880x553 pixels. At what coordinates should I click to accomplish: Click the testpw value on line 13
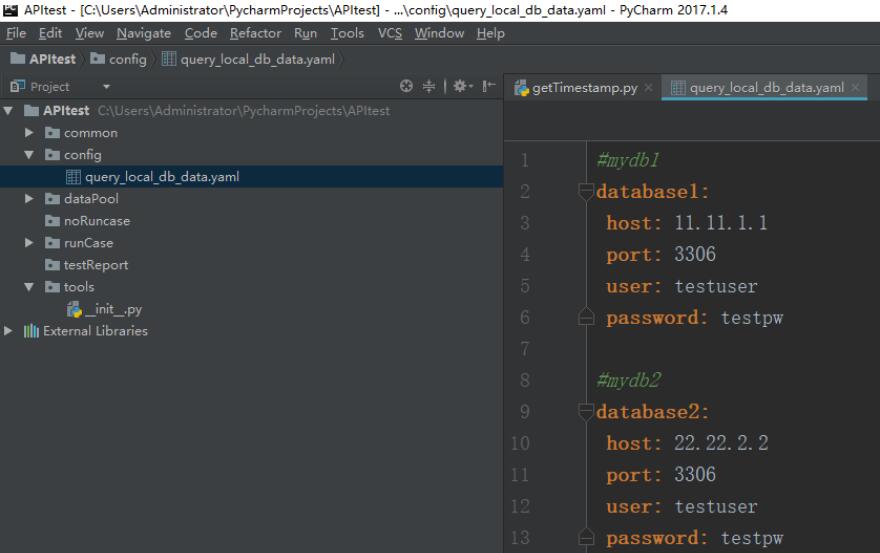(x=751, y=538)
